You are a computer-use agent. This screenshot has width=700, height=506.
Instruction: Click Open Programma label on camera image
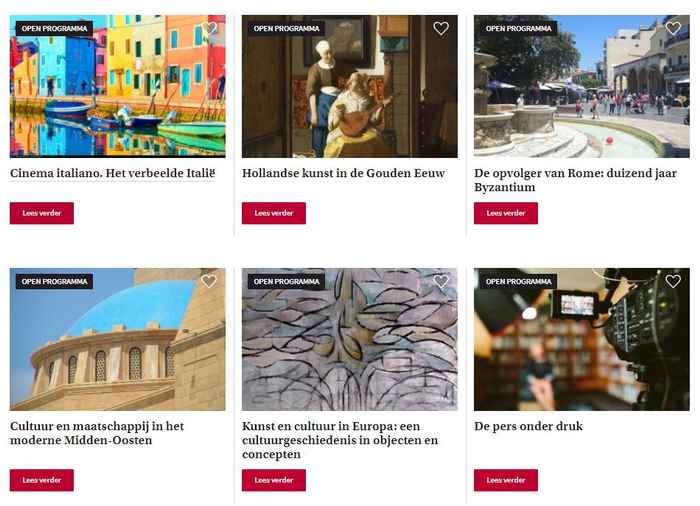[518, 281]
